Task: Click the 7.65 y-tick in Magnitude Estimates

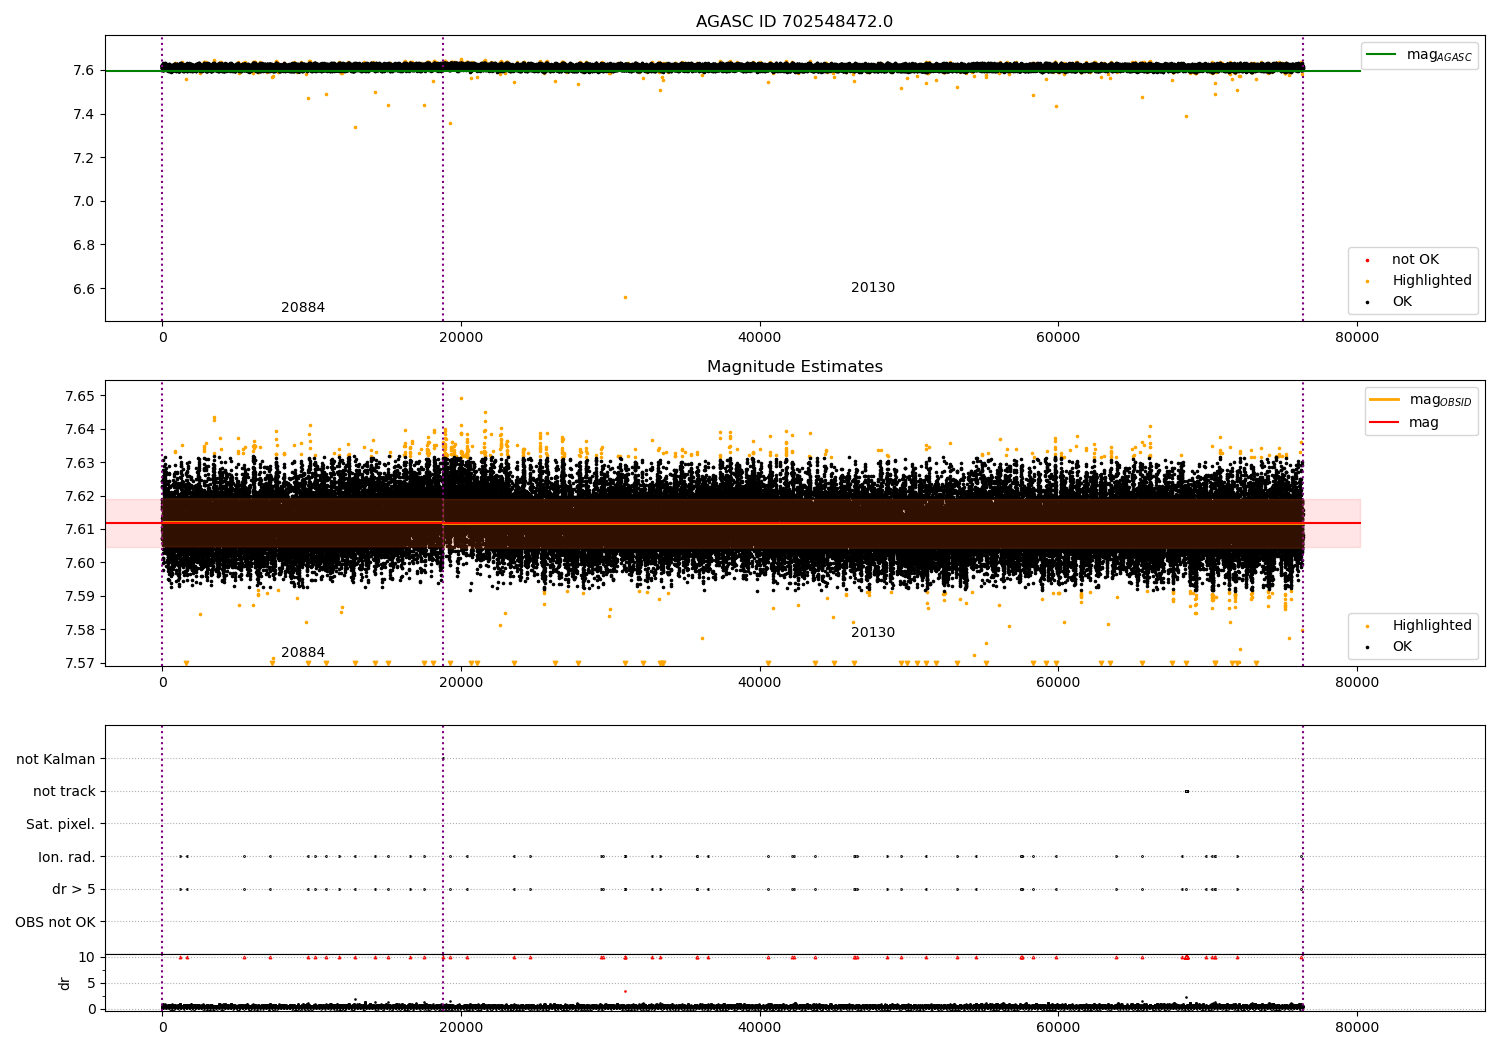Action: (79, 396)
